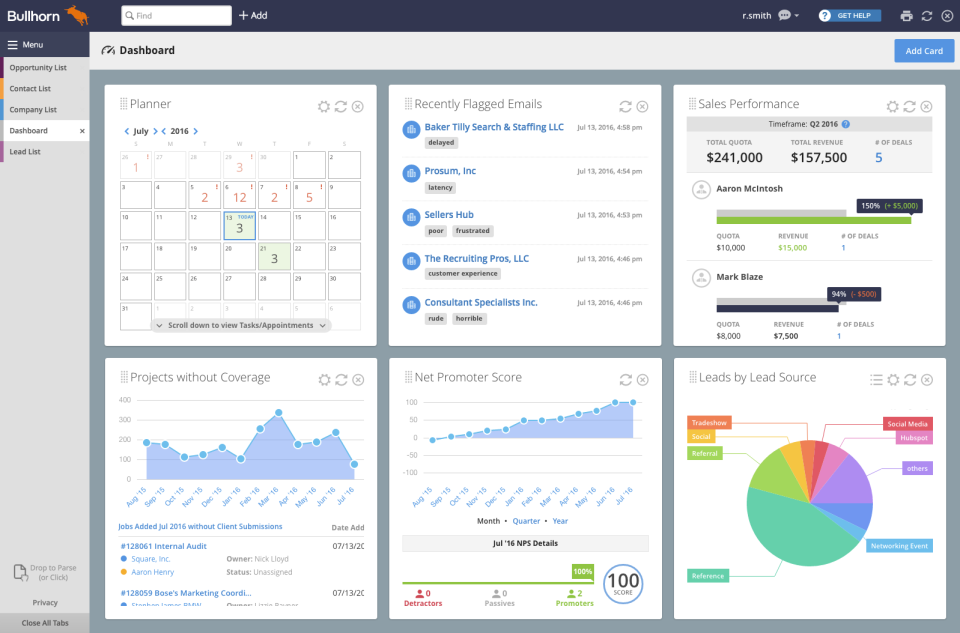This screenshot has height=633, width=960.
Task: Click the printer icon in top bar
Action: tap(907, 16)
